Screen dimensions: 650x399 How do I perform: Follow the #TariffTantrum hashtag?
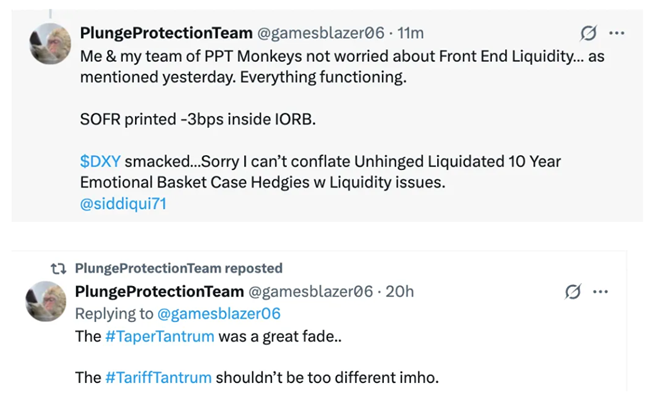158,377
